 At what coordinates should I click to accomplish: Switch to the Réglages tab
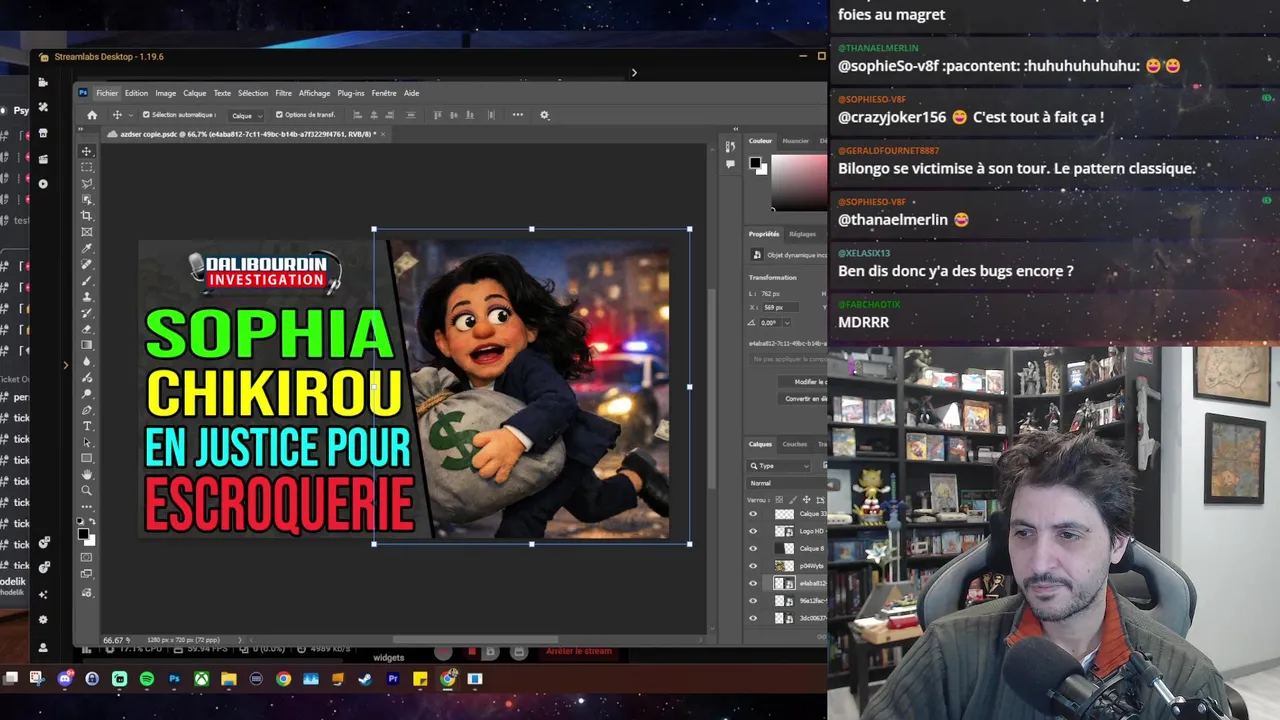tap(802, 234)
